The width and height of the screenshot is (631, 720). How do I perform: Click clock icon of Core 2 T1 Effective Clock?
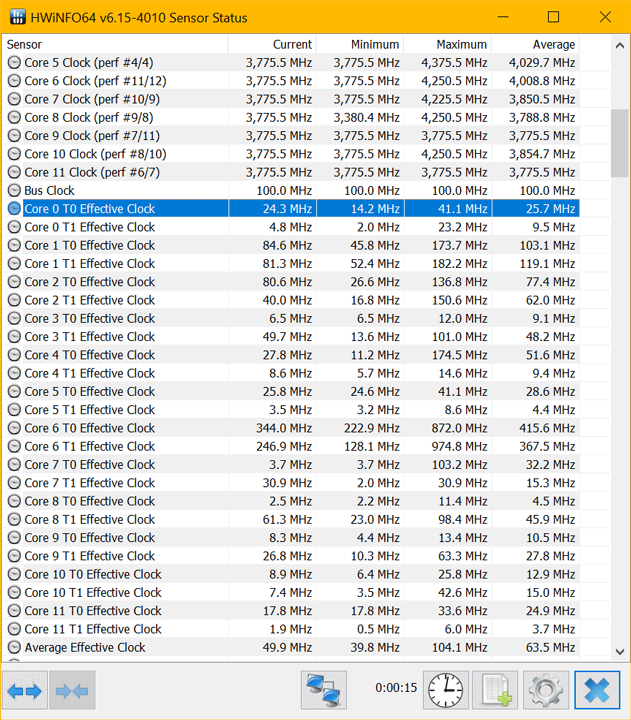point(15,300)
